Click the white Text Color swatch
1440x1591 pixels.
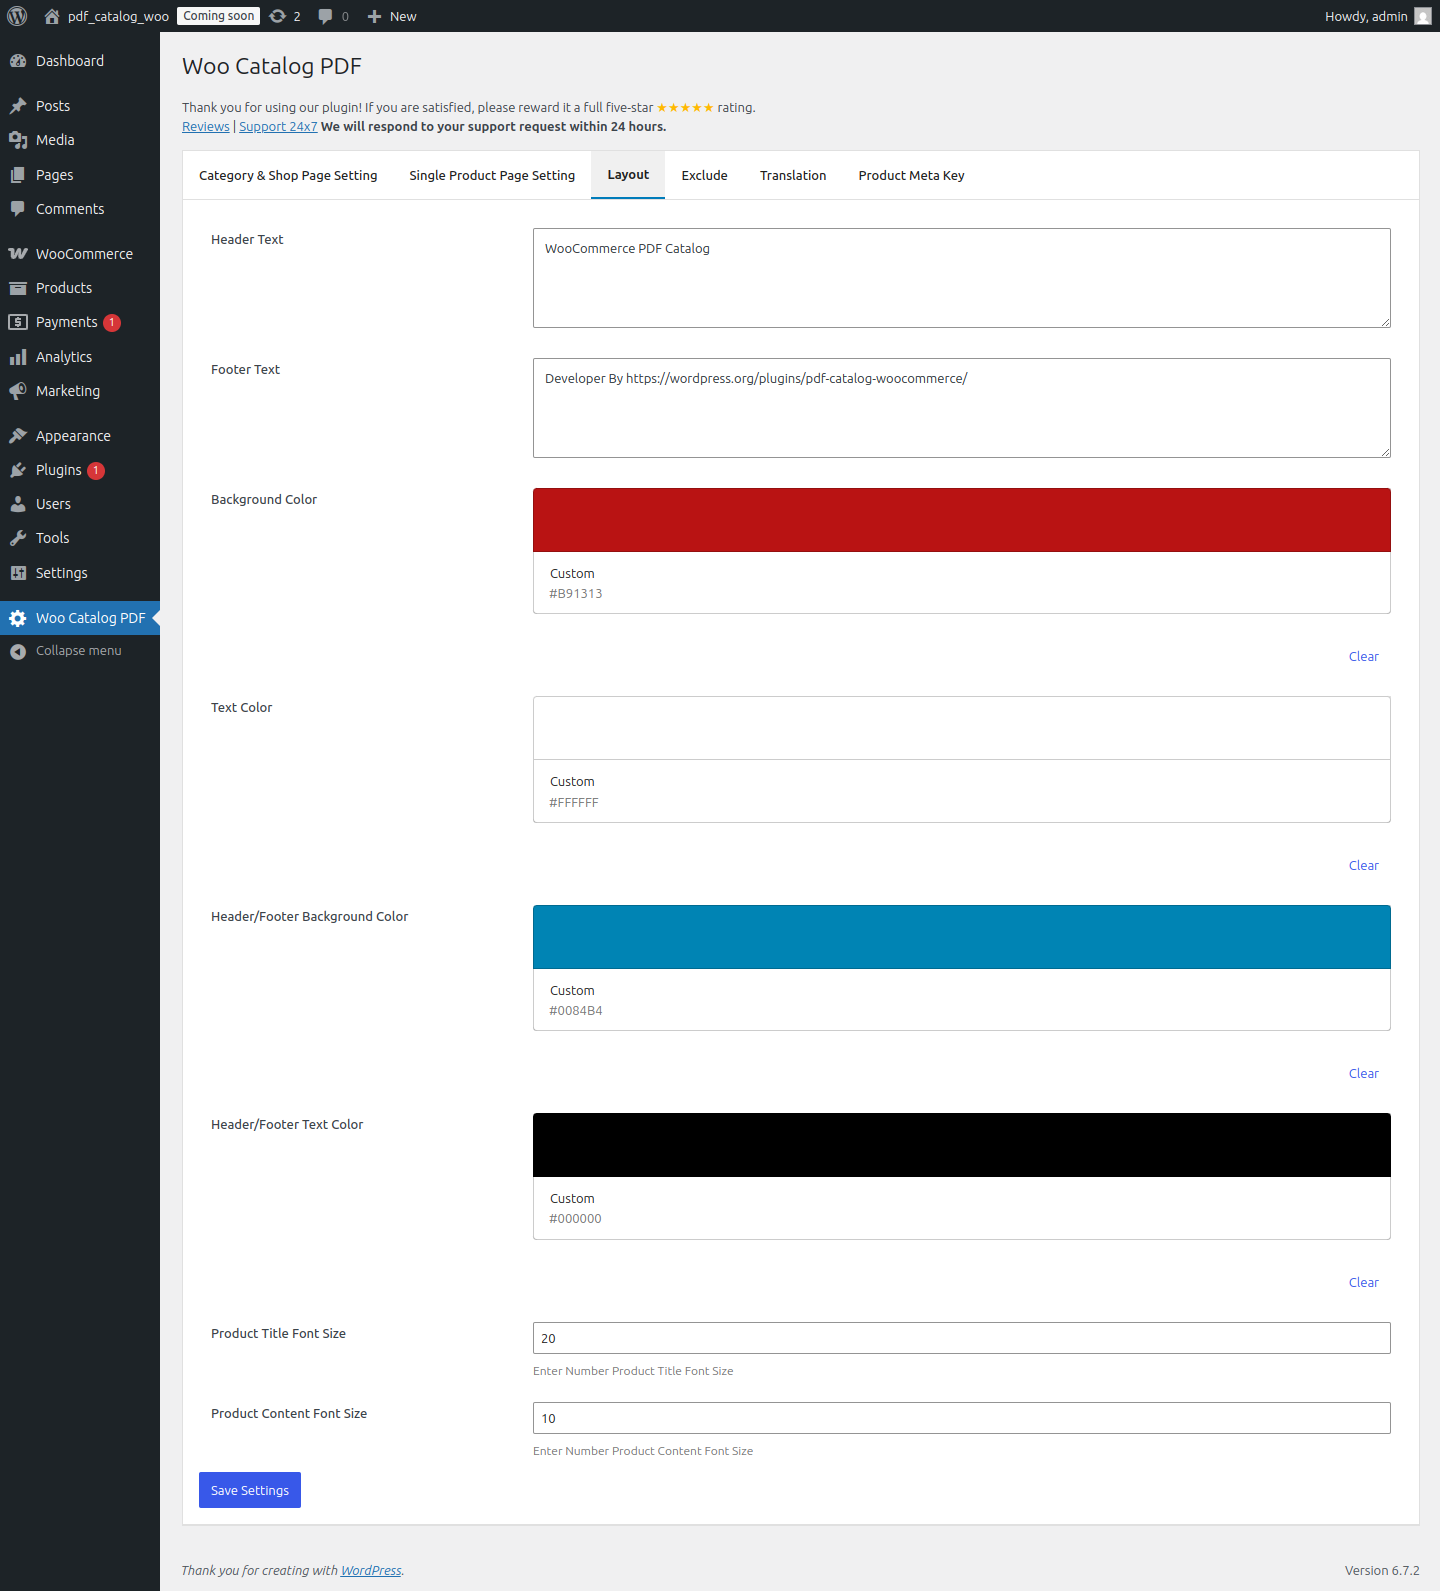click(x=962, y=728)
